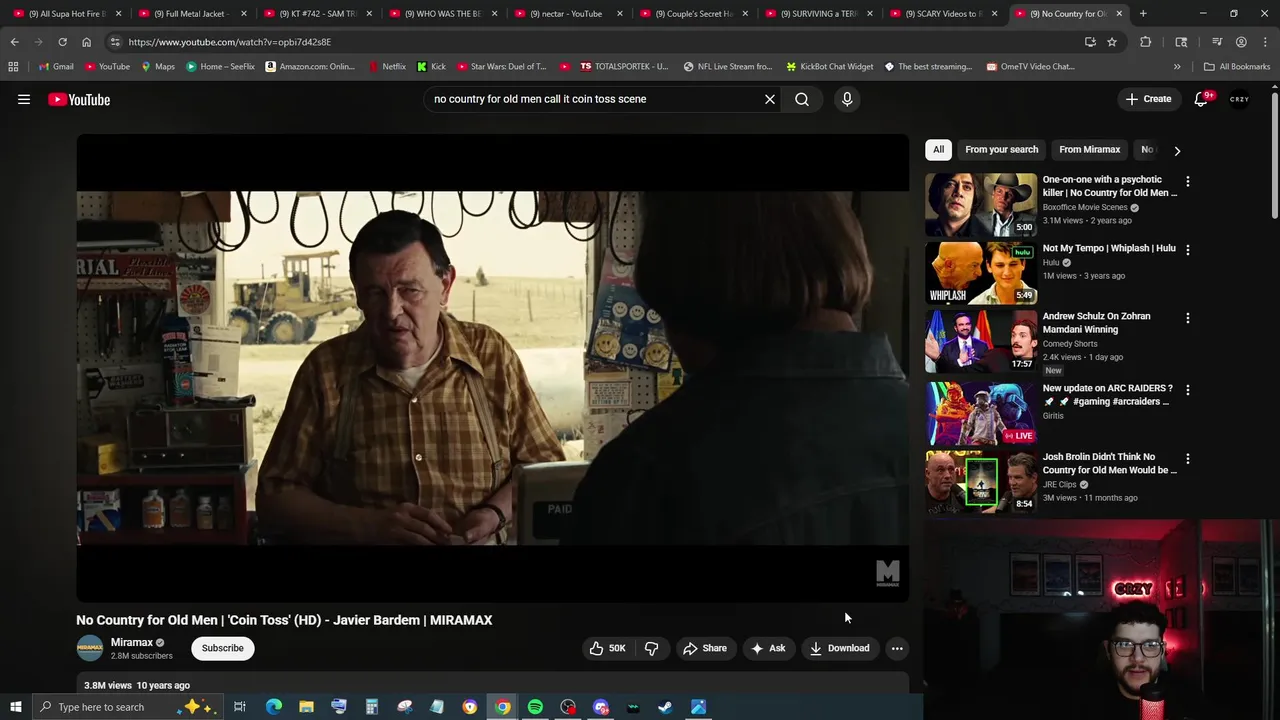Open Steam from the taskbar

coord(665,707)
